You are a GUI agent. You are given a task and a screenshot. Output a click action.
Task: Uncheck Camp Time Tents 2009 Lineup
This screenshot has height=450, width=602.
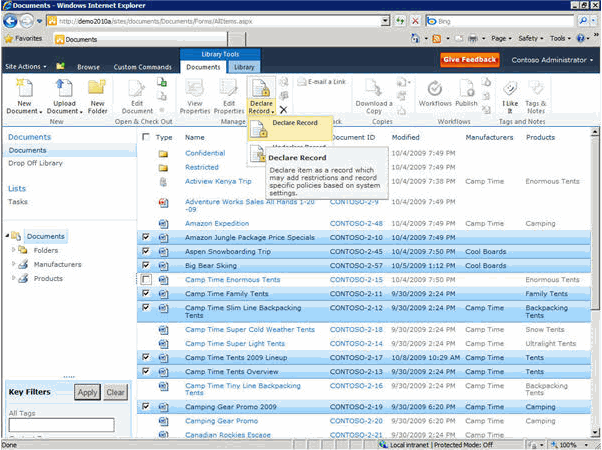click(146, 357)
